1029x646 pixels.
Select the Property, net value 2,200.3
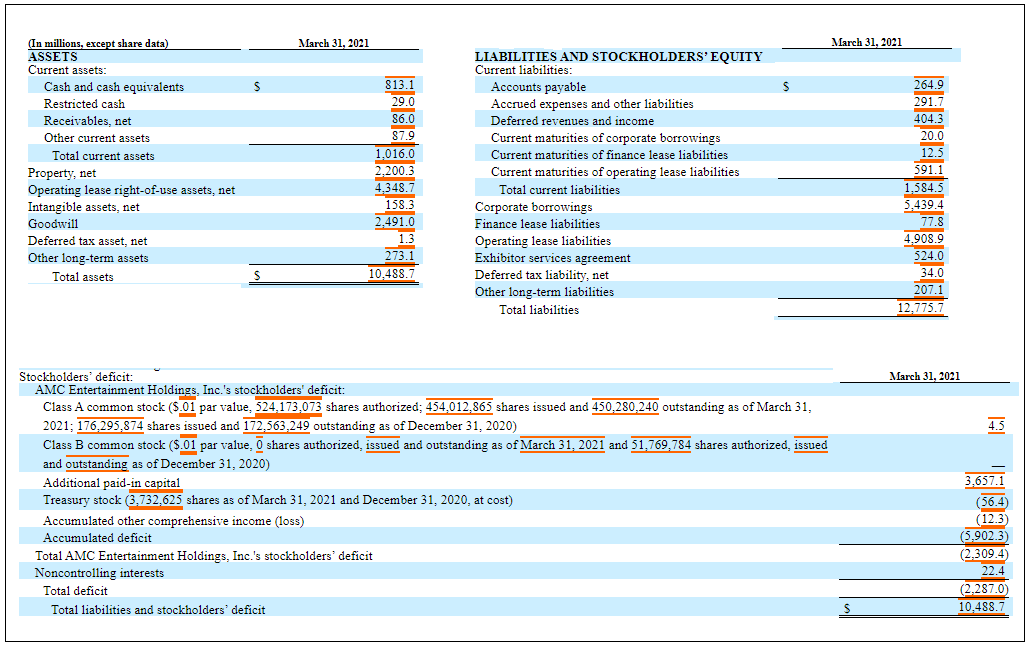tap(395, 171)
